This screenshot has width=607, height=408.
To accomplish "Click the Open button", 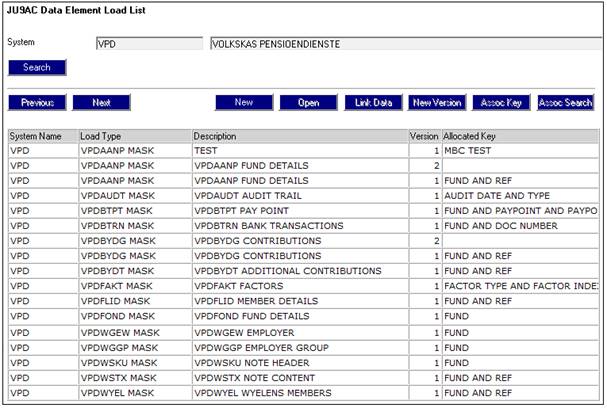I will click(x=309, y=103).
